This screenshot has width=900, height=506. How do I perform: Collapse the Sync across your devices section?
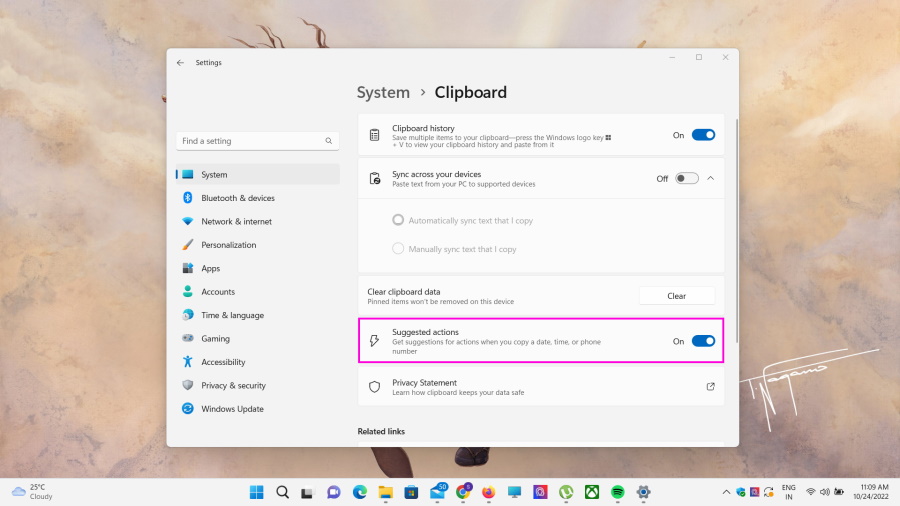coord(711,178)
